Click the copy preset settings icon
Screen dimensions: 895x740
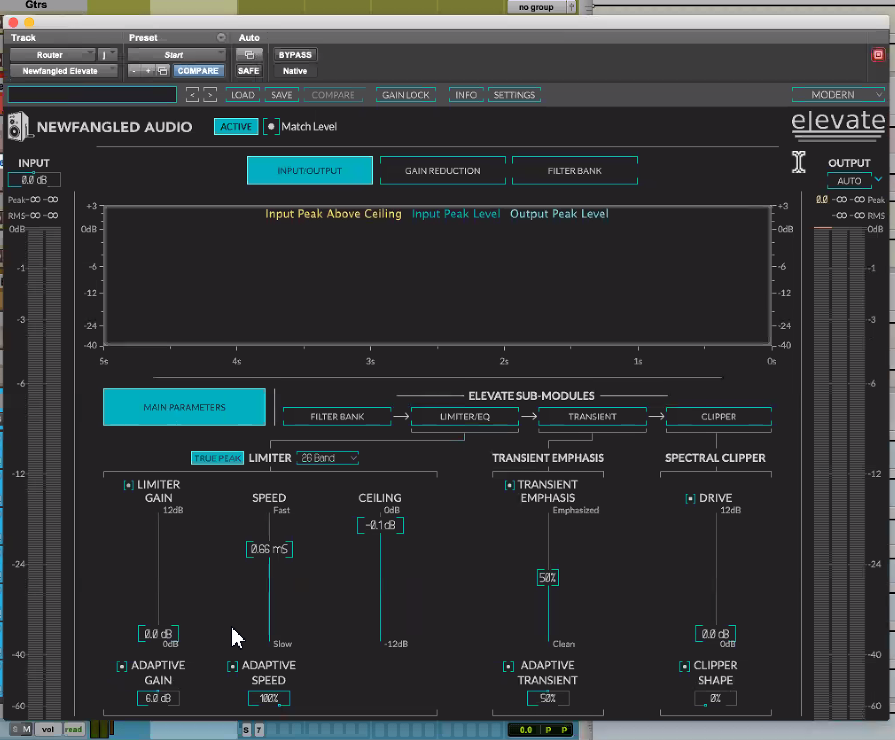click(x=163, y=71)
